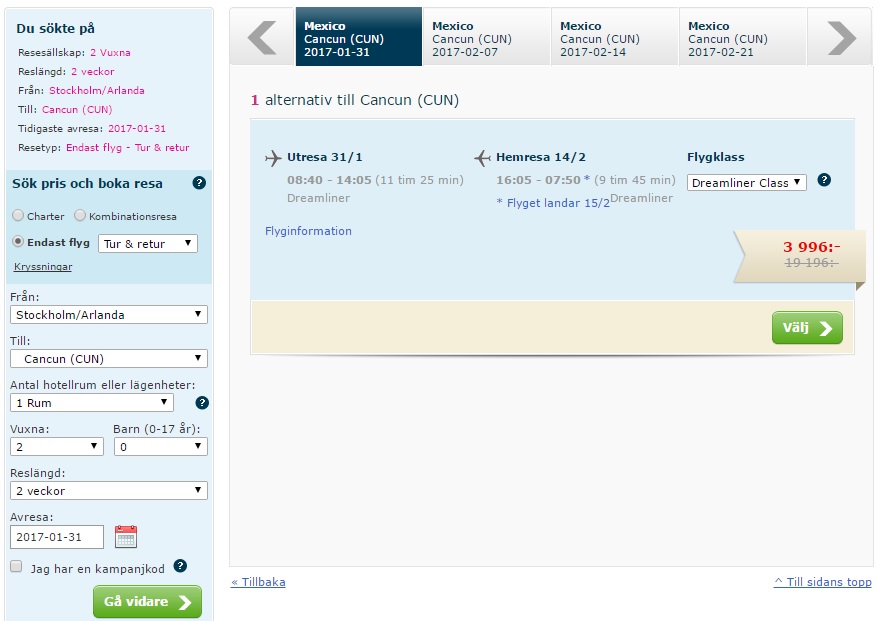Click the green Välj button
The image size is (879, 621).
[807, 328]
